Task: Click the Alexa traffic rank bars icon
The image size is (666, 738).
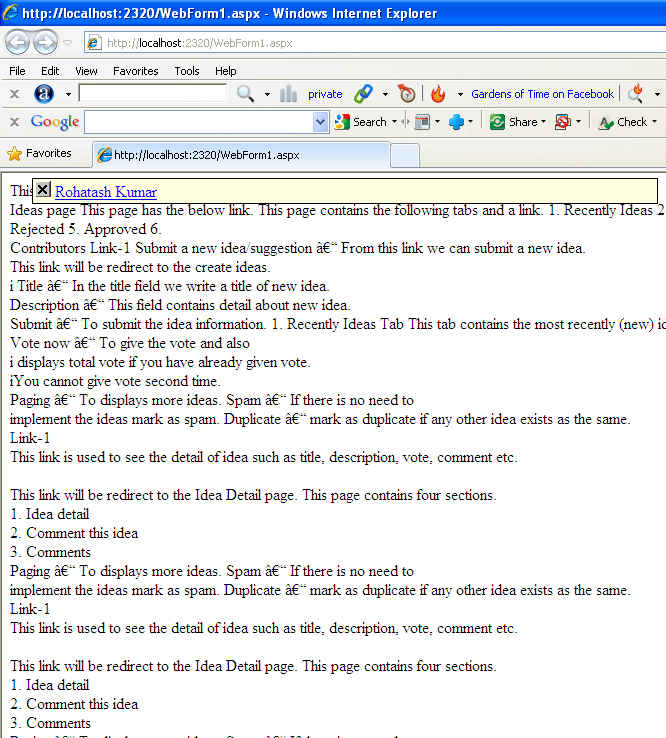Action: (x=288, y=94)
